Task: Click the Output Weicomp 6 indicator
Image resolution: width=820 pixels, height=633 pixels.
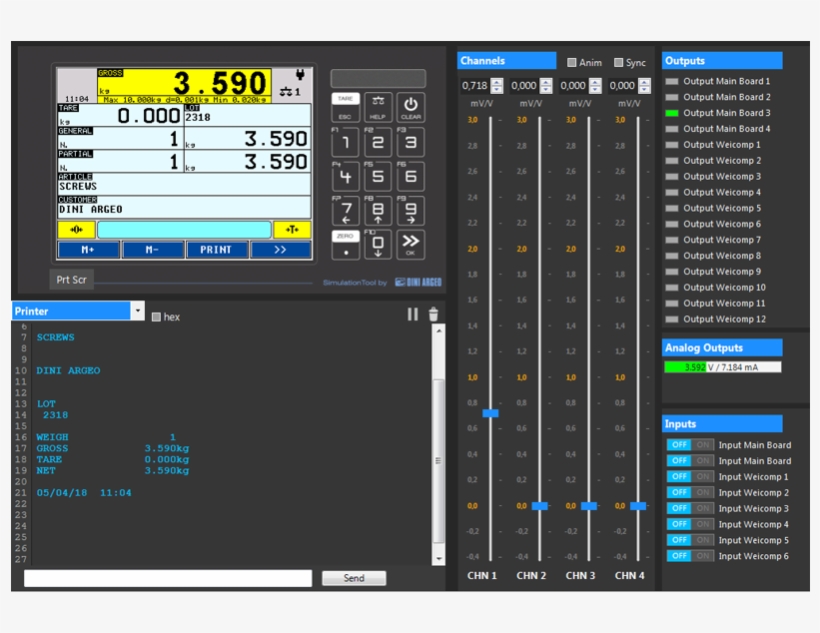Action: coord(672,224)
